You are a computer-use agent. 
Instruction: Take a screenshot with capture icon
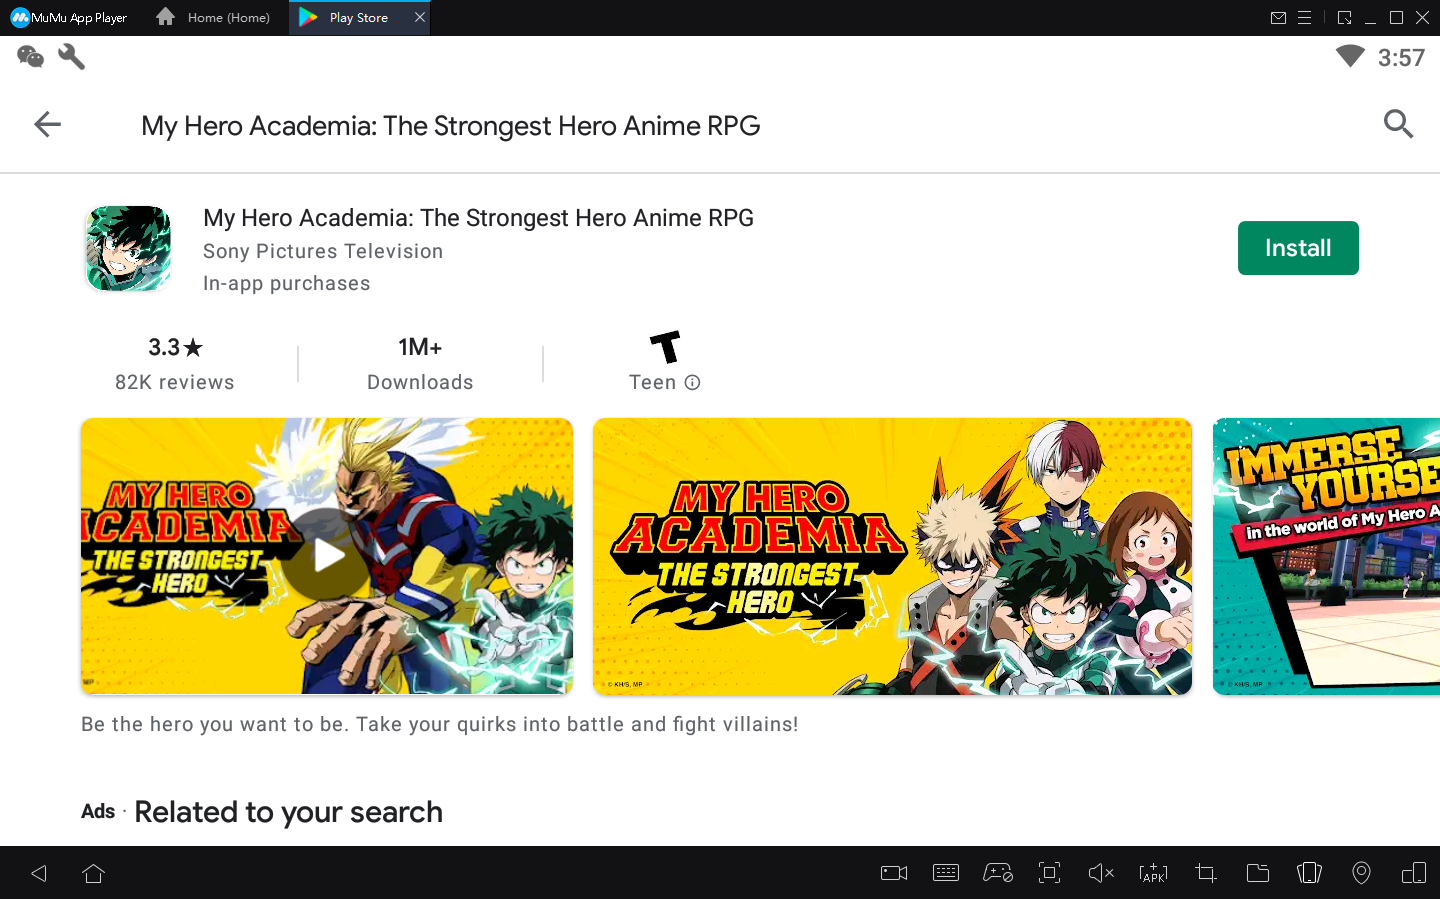tap(1049, 873)
